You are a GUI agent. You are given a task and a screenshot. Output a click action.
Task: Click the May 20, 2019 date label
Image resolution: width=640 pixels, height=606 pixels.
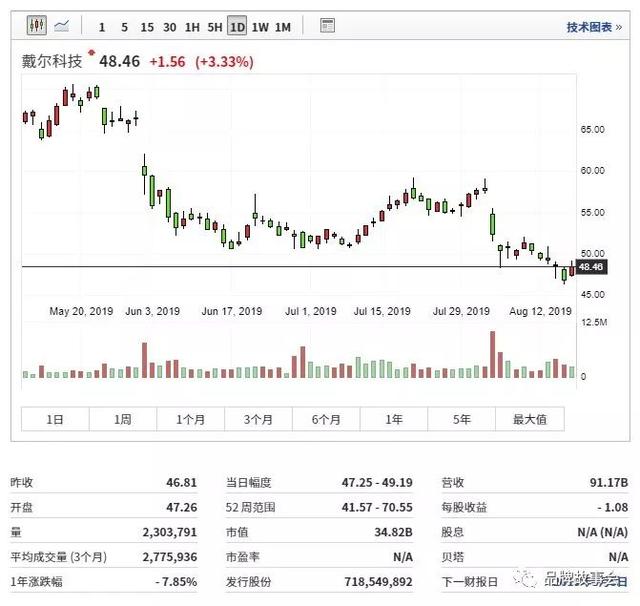81,311
